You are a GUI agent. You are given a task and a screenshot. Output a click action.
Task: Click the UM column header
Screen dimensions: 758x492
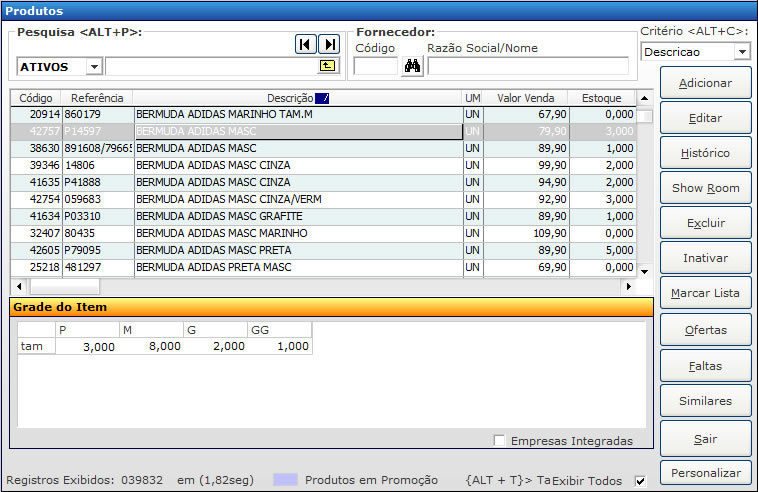[x=473, y=98]
